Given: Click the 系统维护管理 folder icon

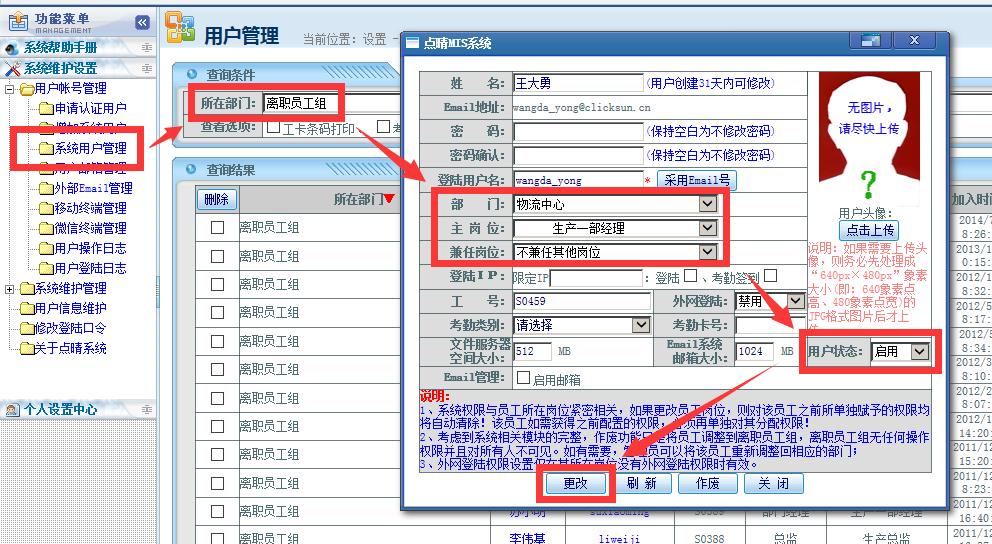Looking at the screenshot, I should click(27, 289).
